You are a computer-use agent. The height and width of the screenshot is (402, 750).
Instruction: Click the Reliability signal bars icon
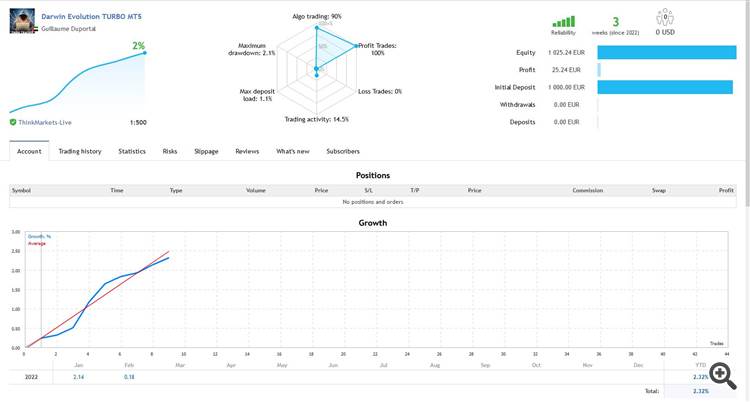click(563, 22)
